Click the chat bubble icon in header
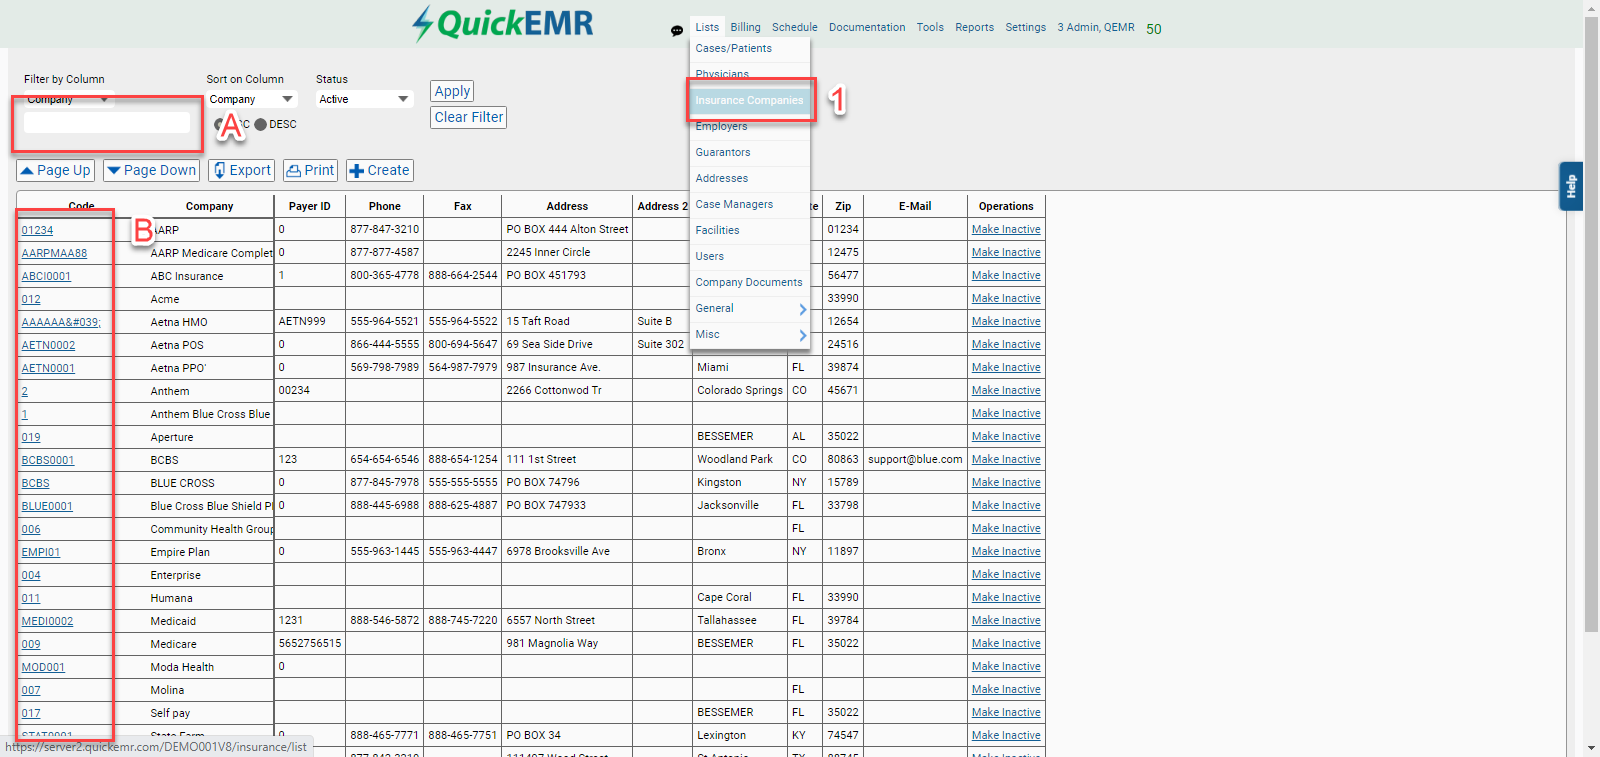This screenshot has width=1600, height=757. tap(677, 31)
